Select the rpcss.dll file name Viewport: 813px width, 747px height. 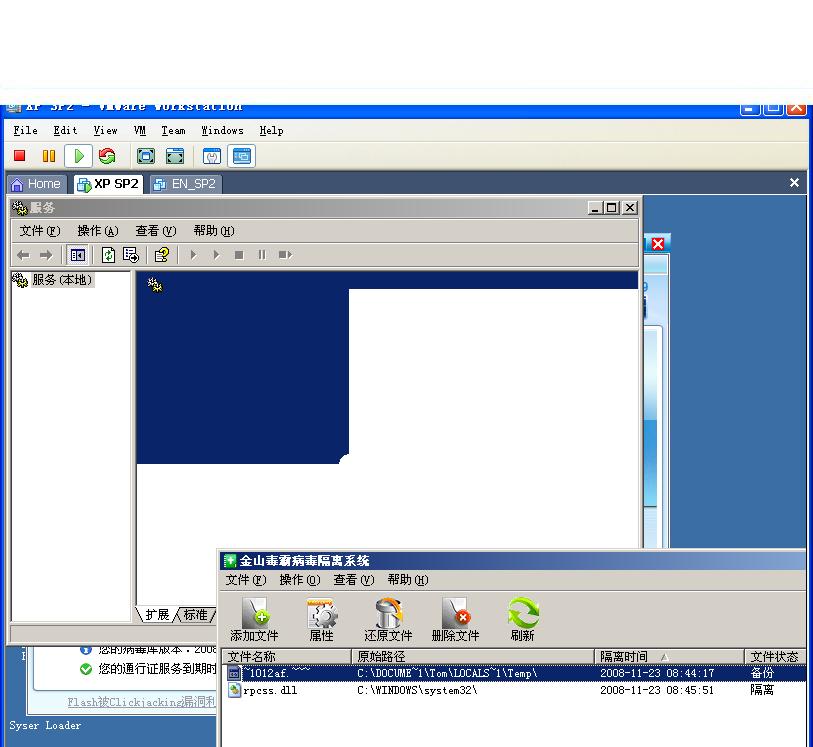(x=270, y=690)
